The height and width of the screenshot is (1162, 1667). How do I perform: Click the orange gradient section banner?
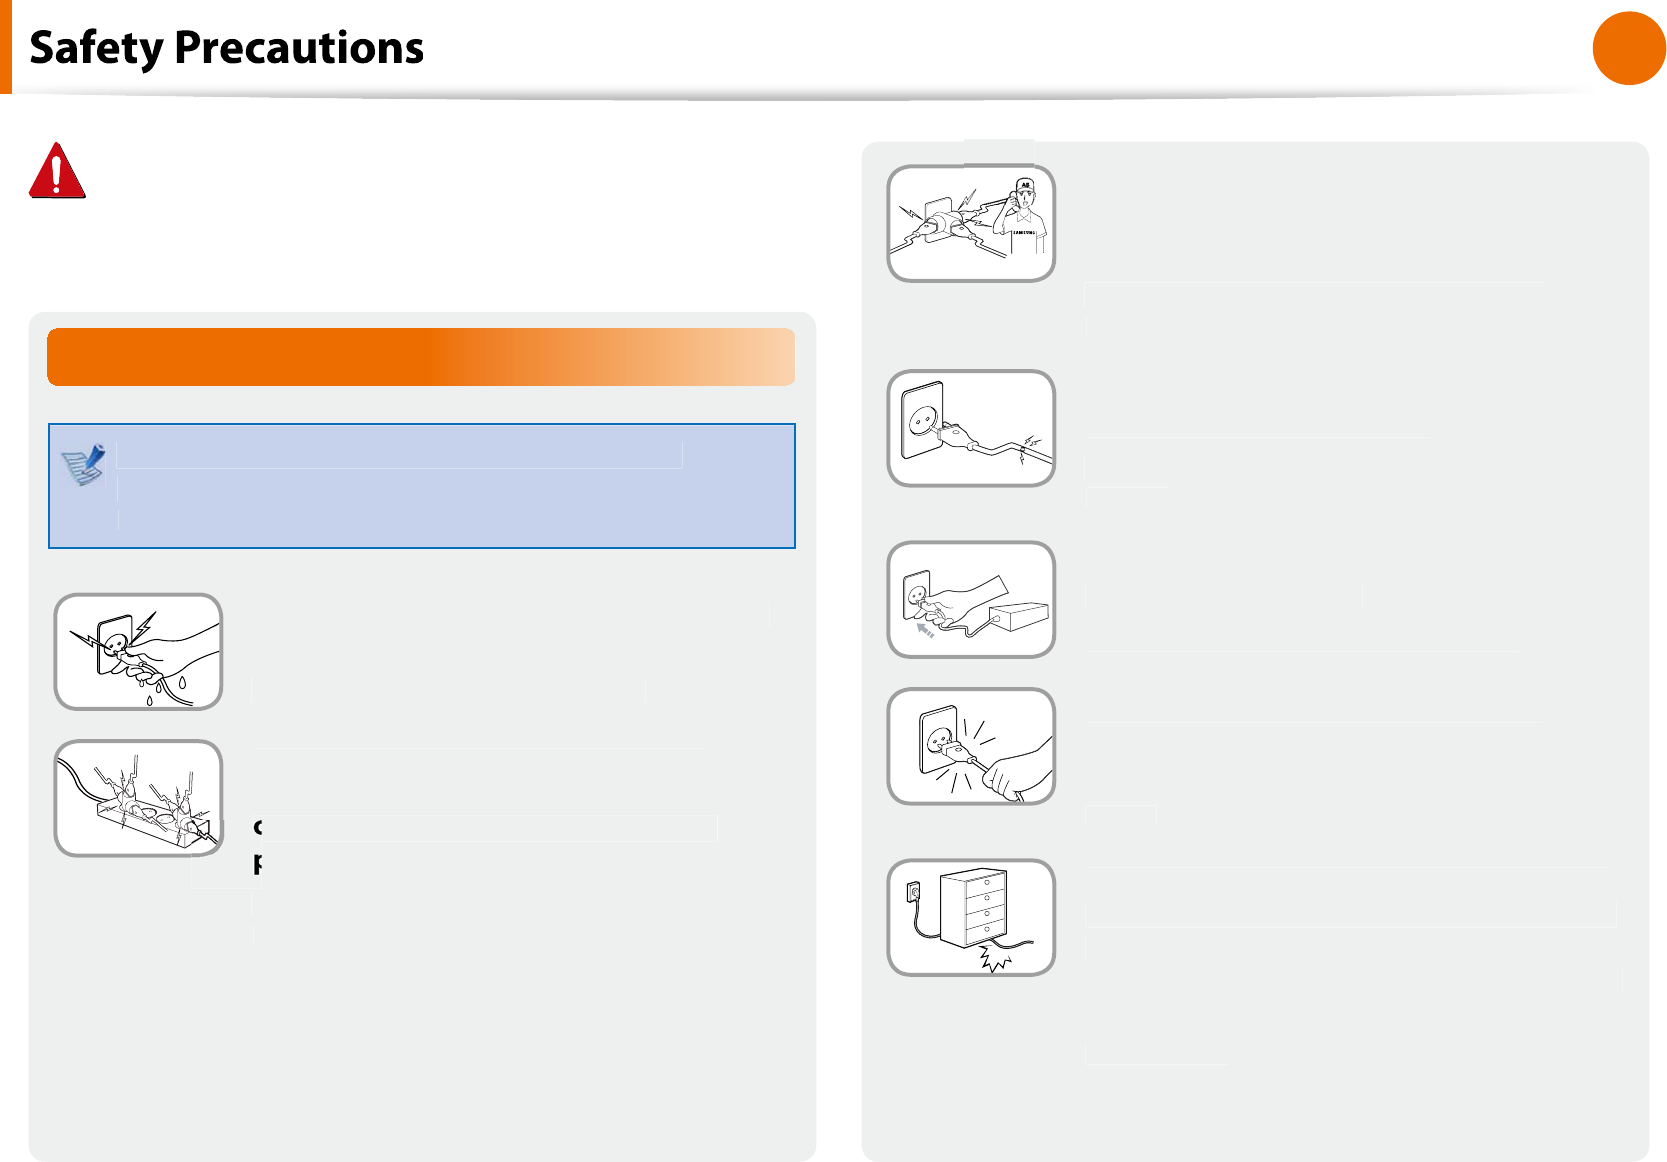(421, 357)
